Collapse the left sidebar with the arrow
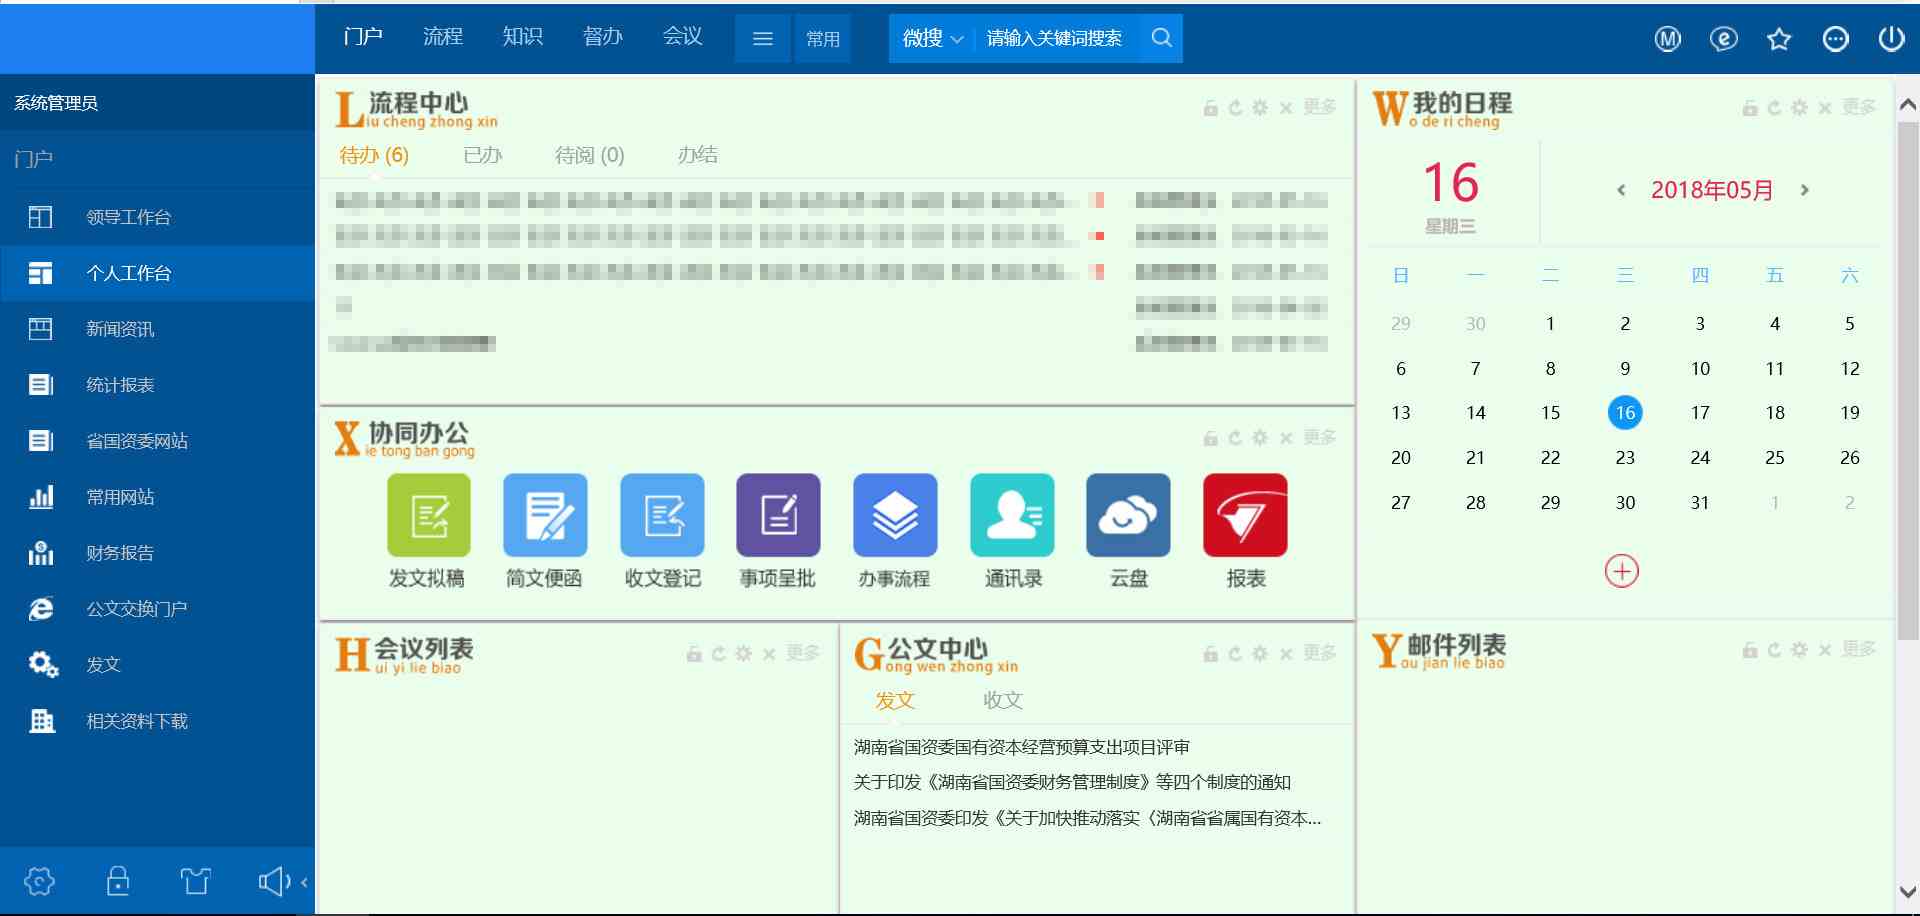Image resolution: width=1920 pixels, height=916 pixels. 304,881
